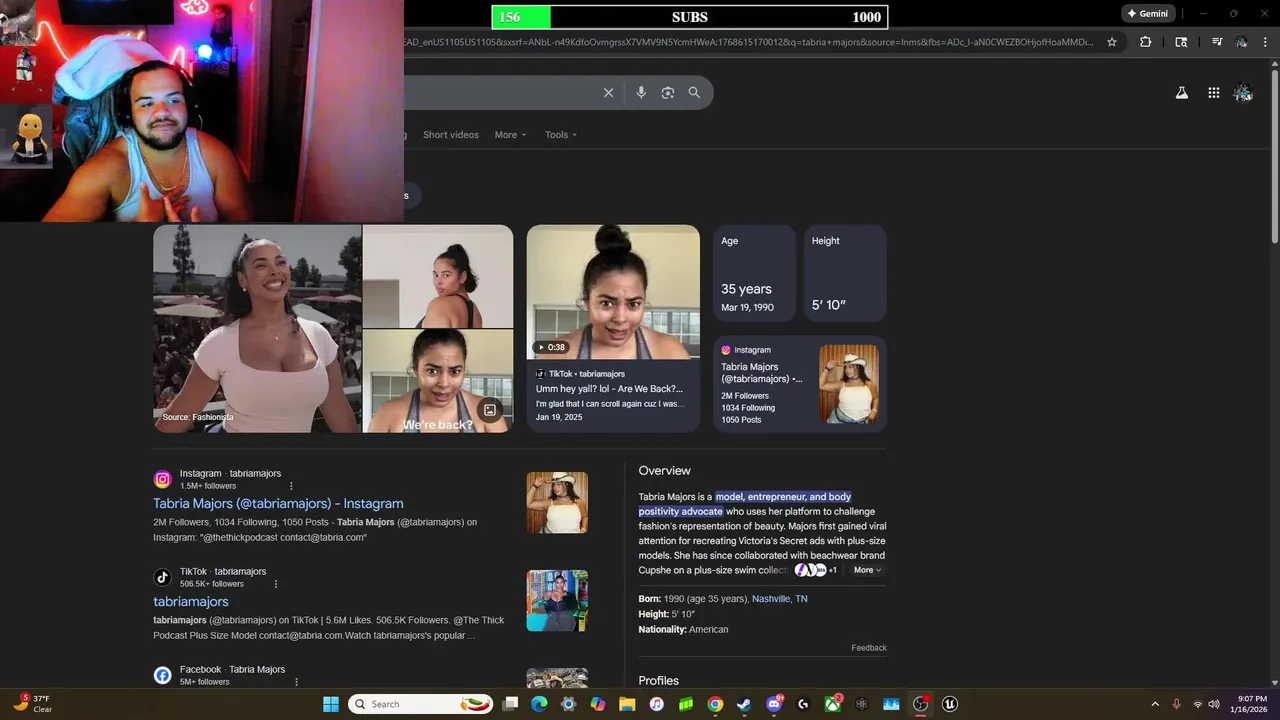The width and height of the screenshot is (1280, 720).
Task: Click overview source icons with +1
Action: pos(816,570)
